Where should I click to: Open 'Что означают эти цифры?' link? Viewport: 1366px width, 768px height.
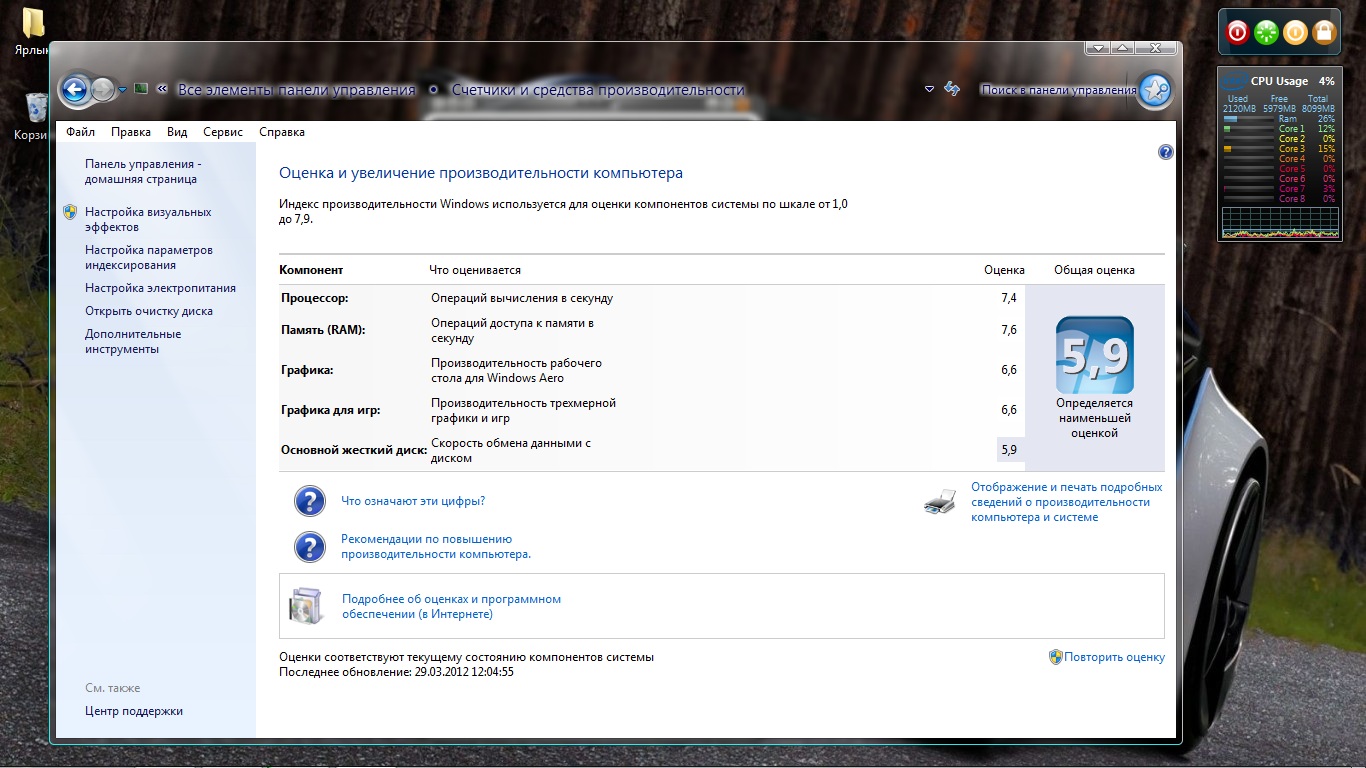coord(413,501)
